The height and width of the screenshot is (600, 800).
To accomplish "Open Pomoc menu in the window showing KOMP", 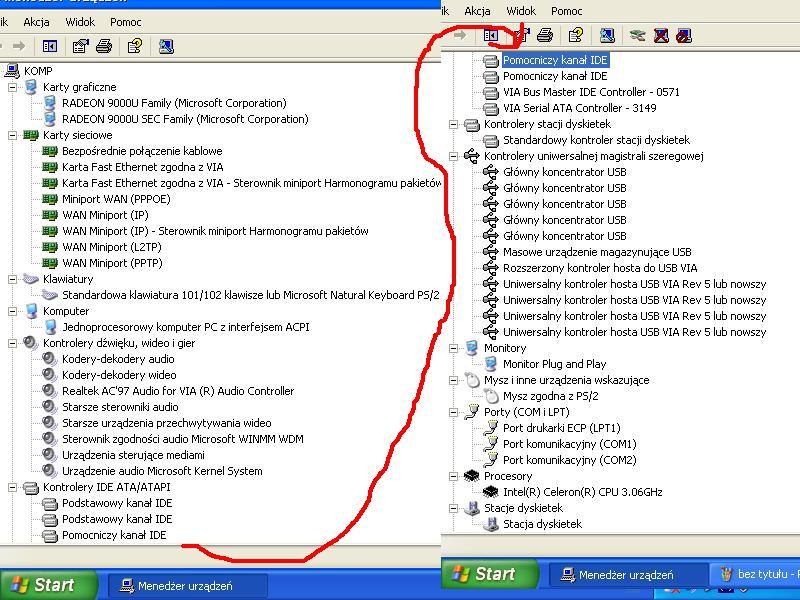I will [x=126, y=22].
